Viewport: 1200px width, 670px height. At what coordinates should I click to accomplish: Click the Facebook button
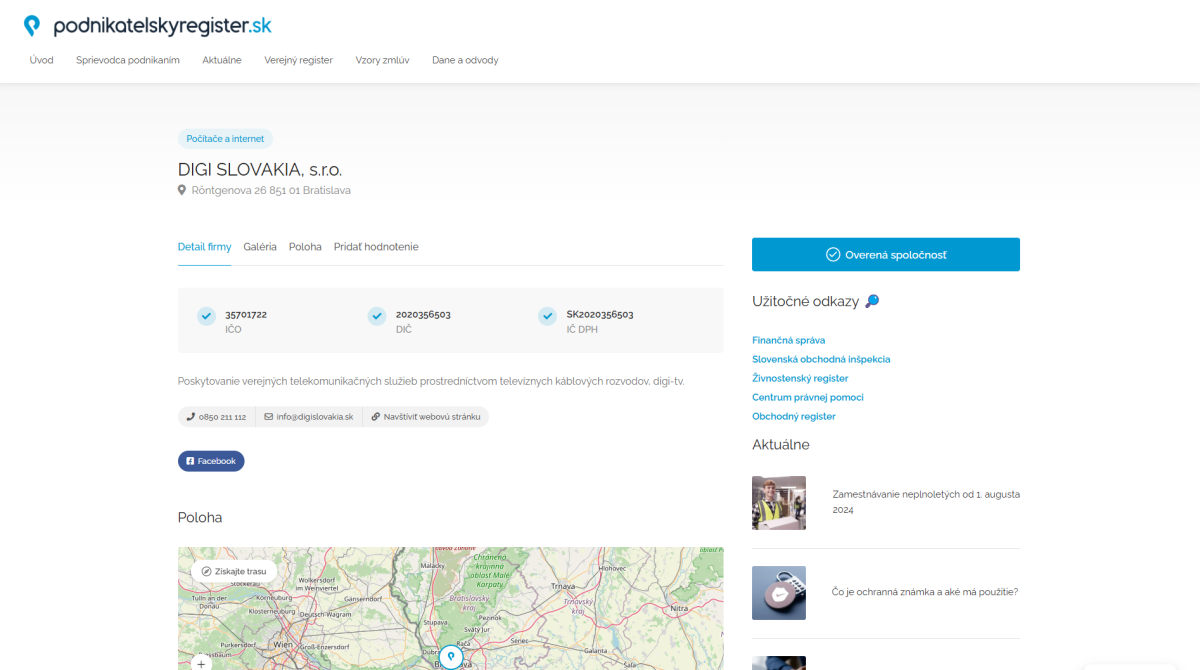[x=211, y=461]
